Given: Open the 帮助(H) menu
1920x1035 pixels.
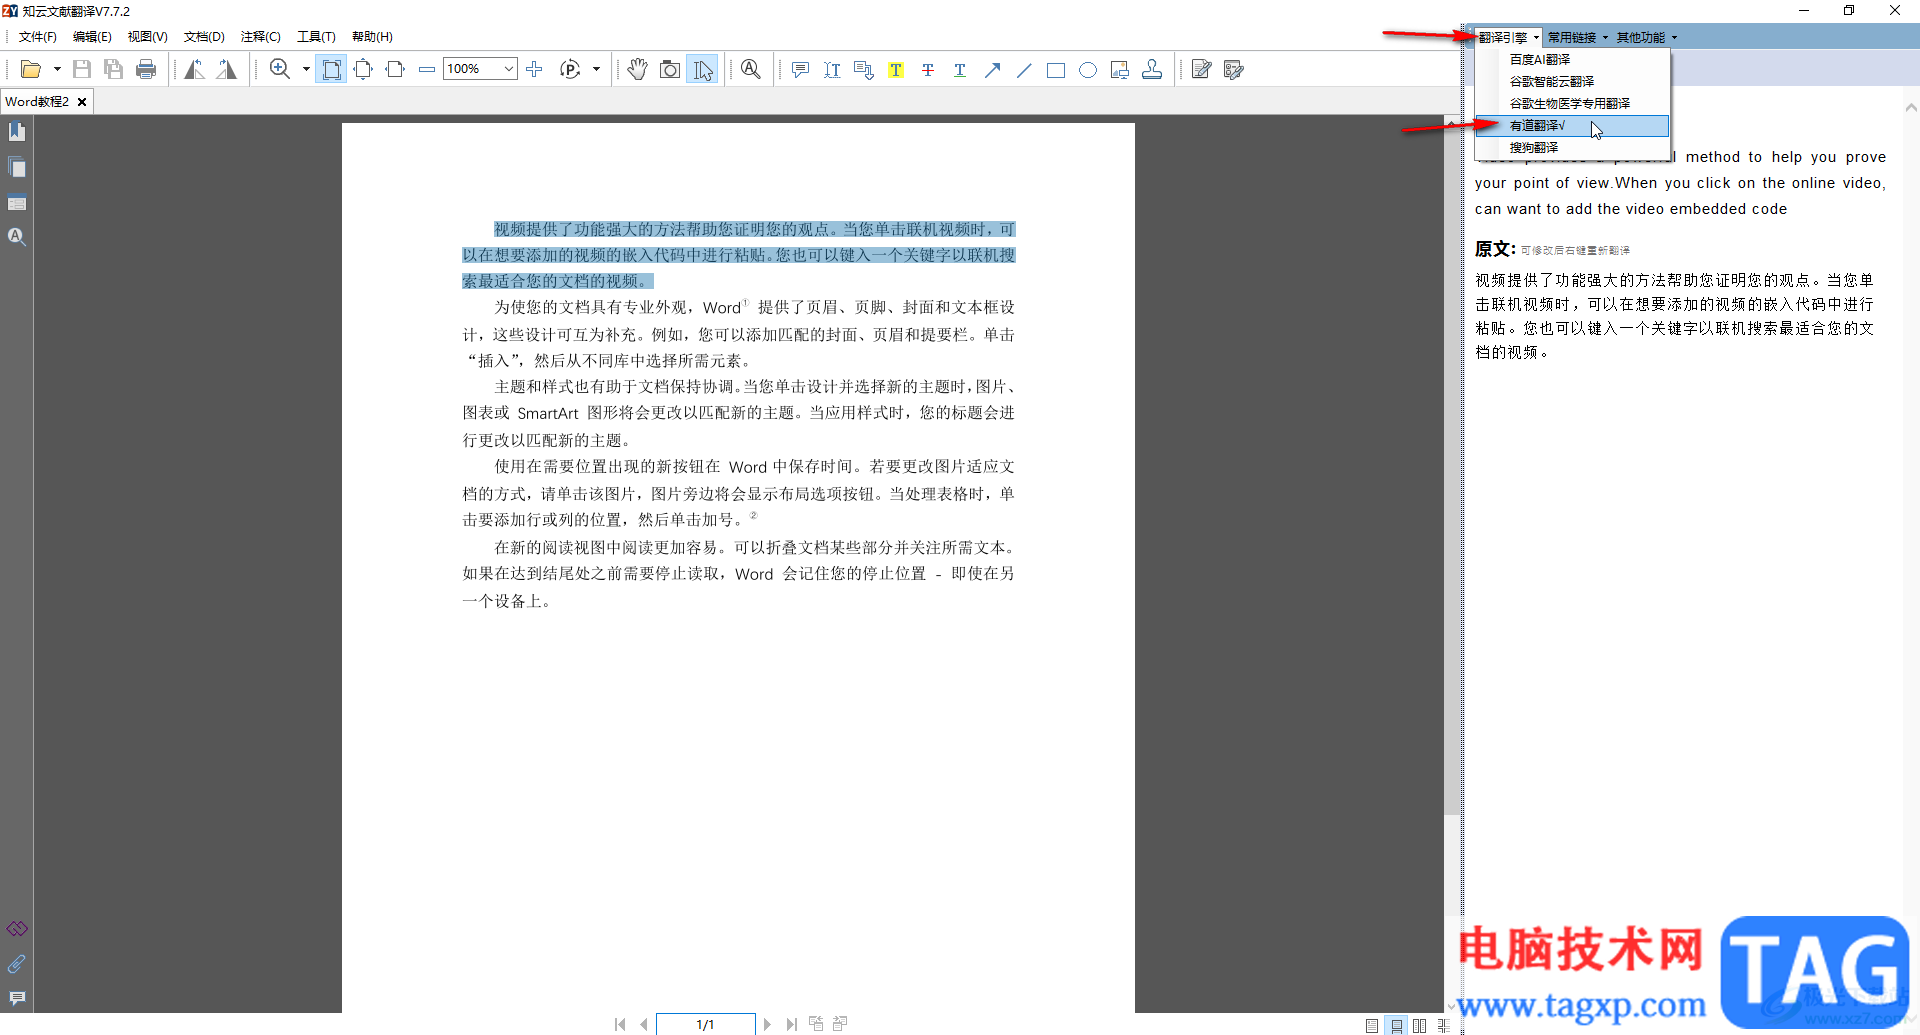Looking at the screenshot, I should (x=372, y=37).
